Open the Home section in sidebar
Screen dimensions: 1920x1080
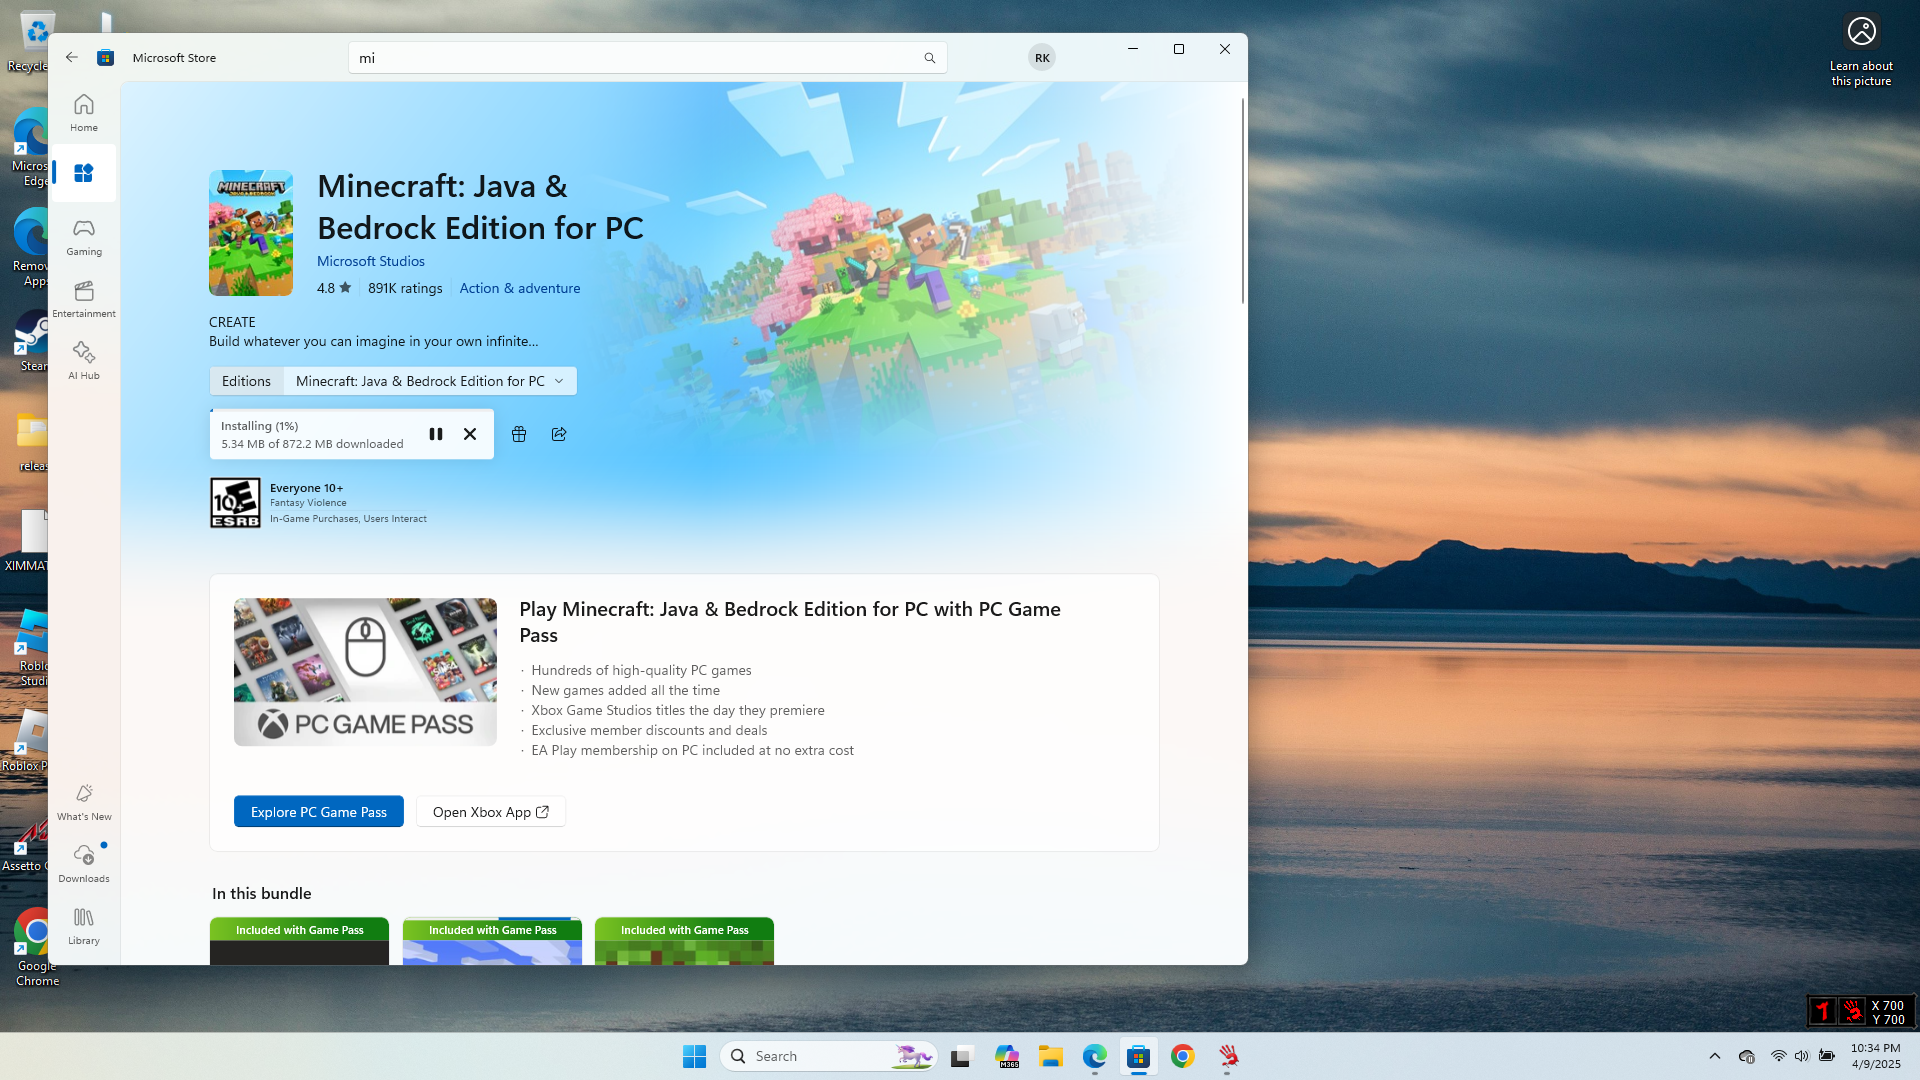(x=84, y=112)
